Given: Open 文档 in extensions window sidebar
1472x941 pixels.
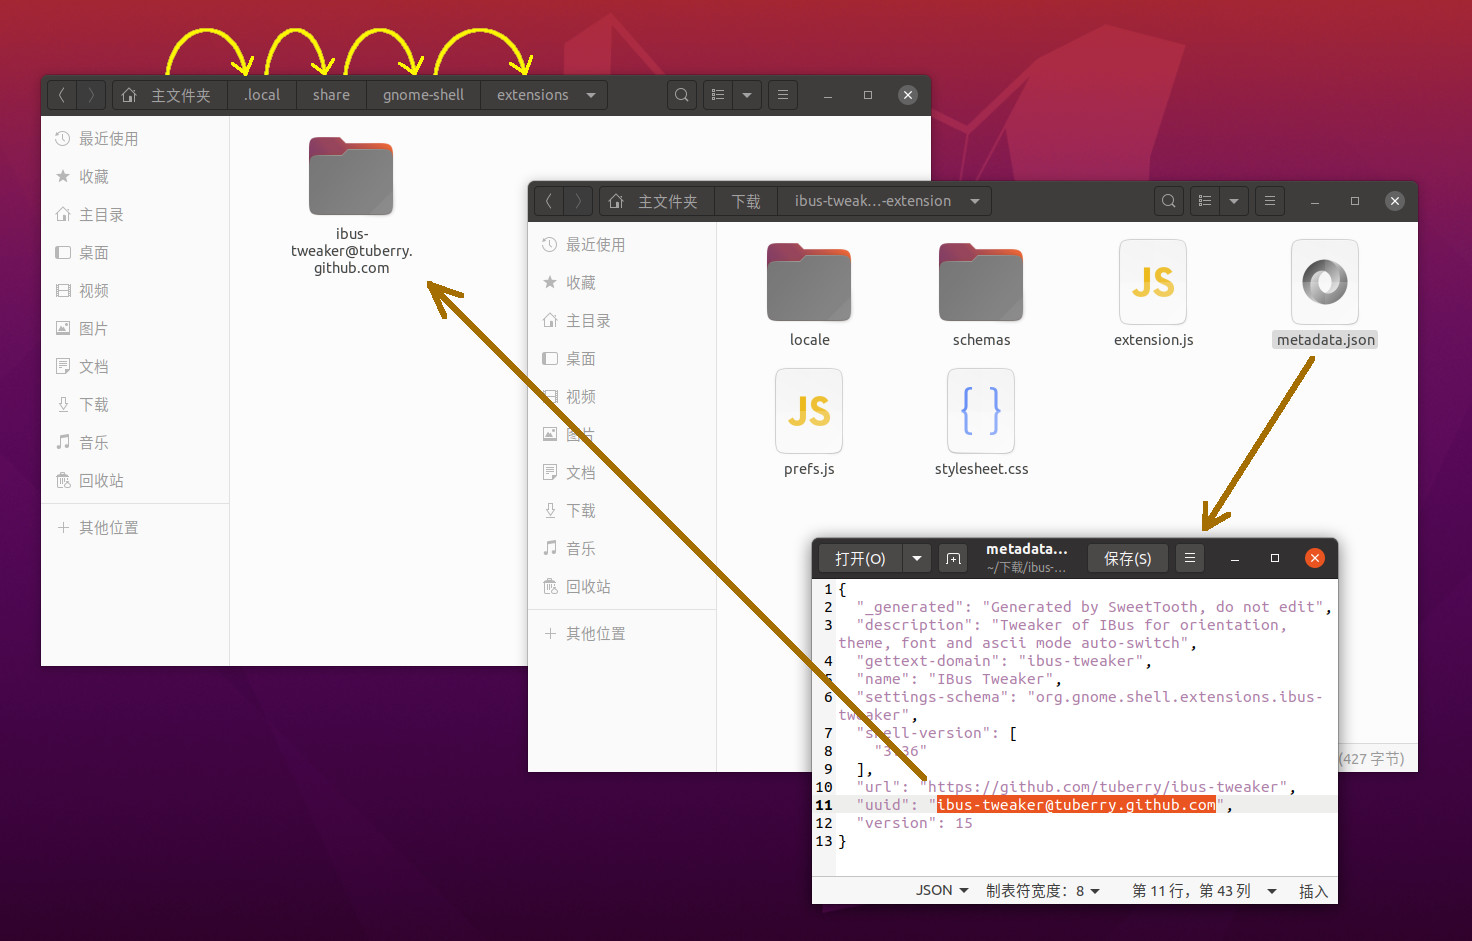Looking at the screenshot, I should 135,367.
